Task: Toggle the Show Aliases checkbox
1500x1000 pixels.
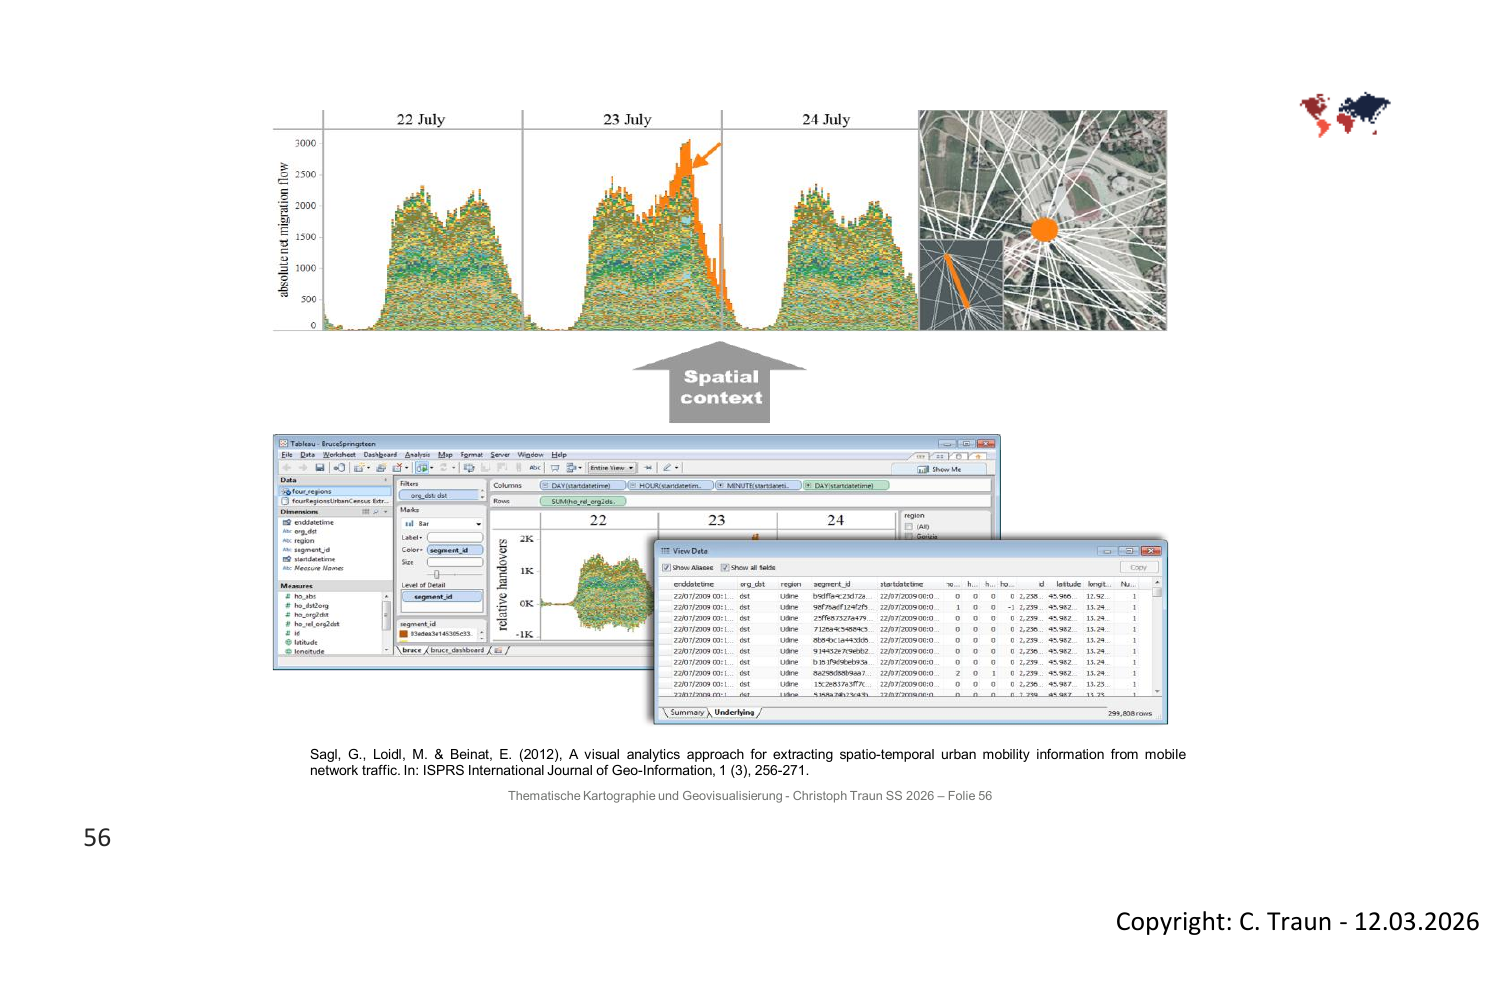Action: (x=667, y=568)
